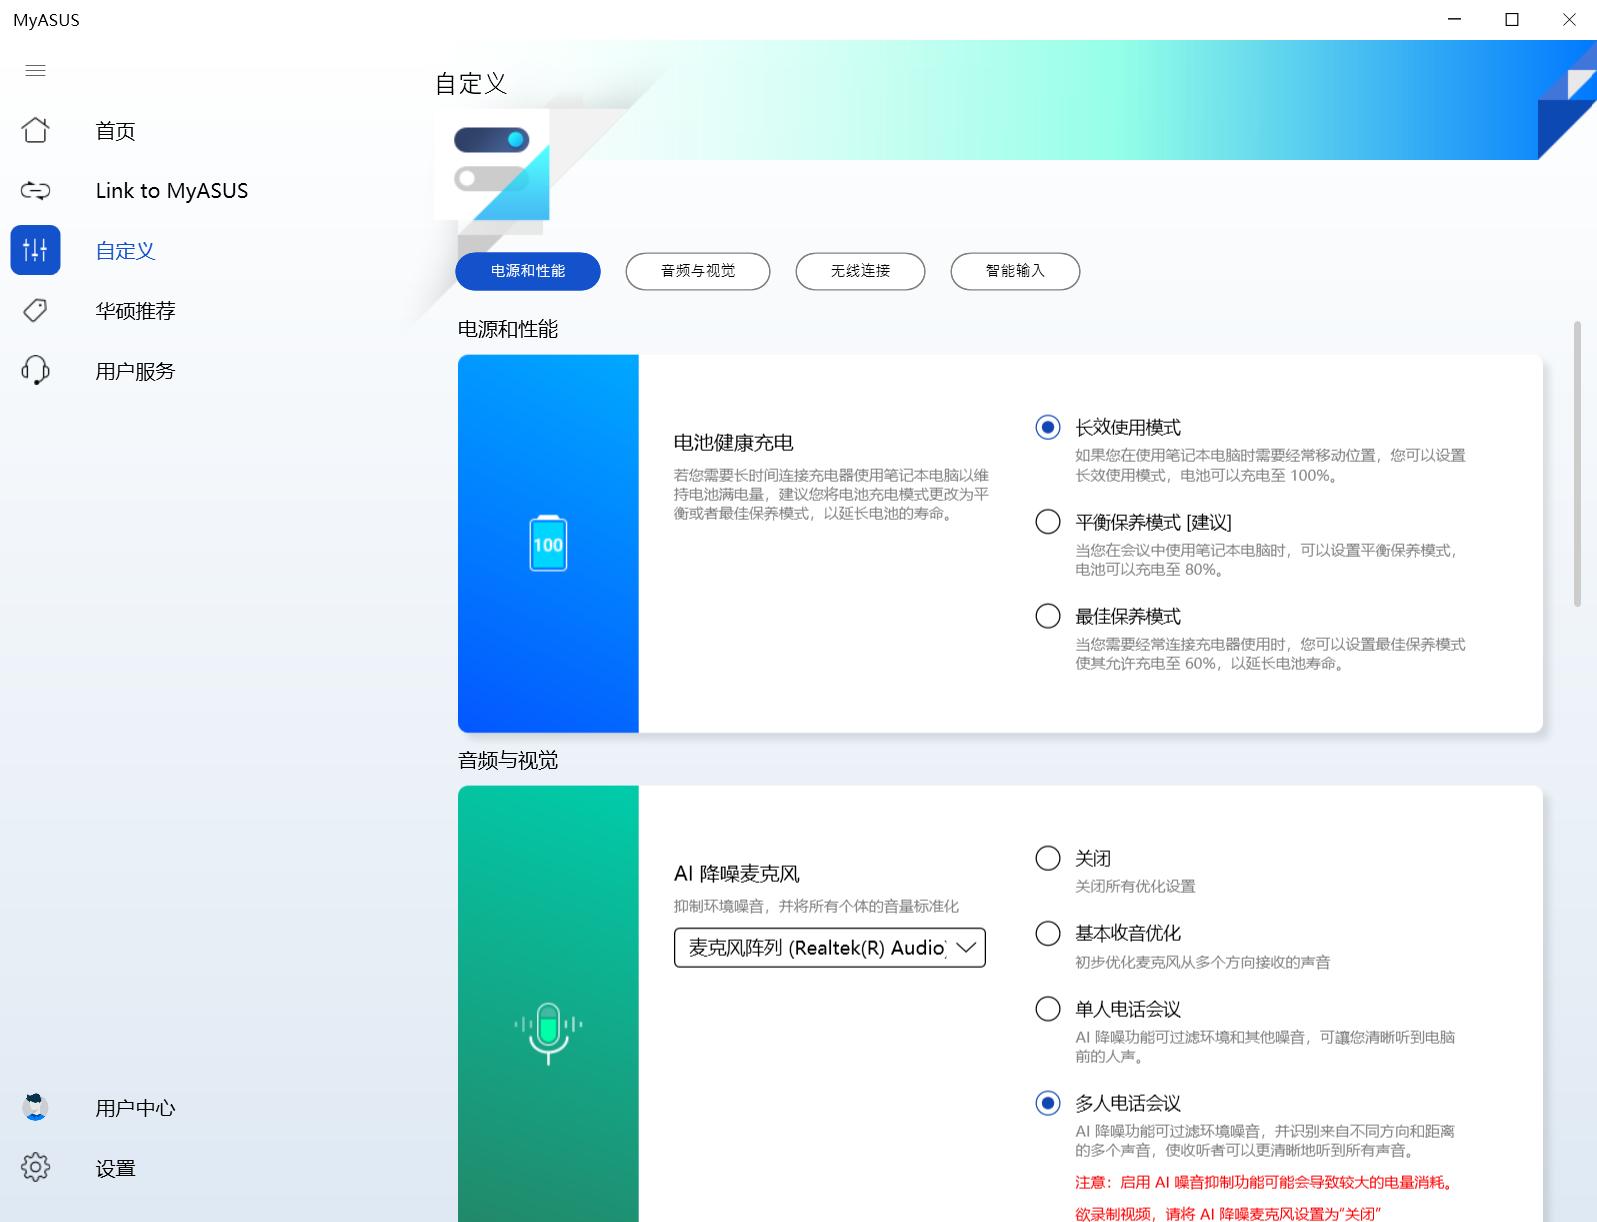Click the red 欲录制视频 notice
This screenshot has height=1222, width=1597.
1228,1213
